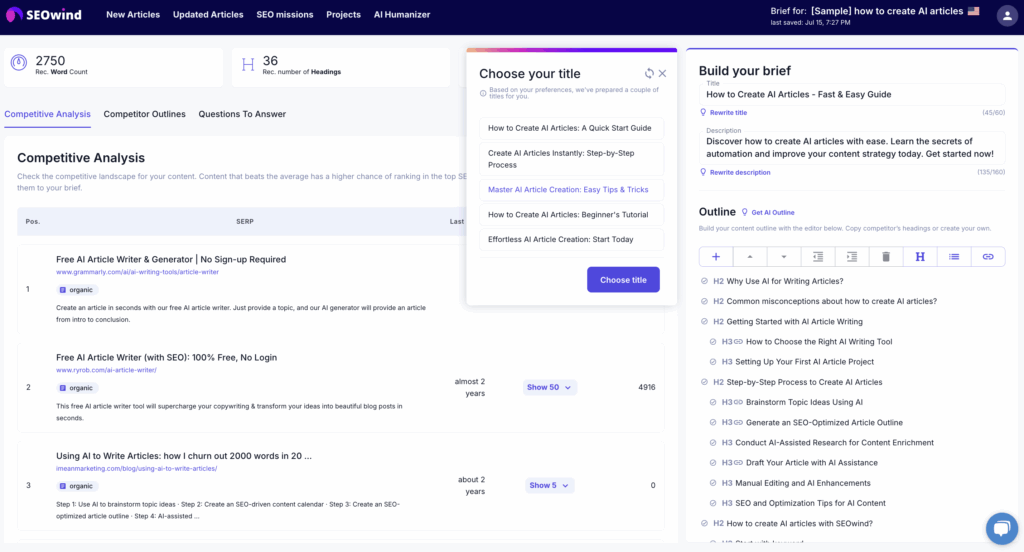Click the brief Title input field
Viewport: 1024px width, 552px height.
pyautogui.click(x=852, y=94)
